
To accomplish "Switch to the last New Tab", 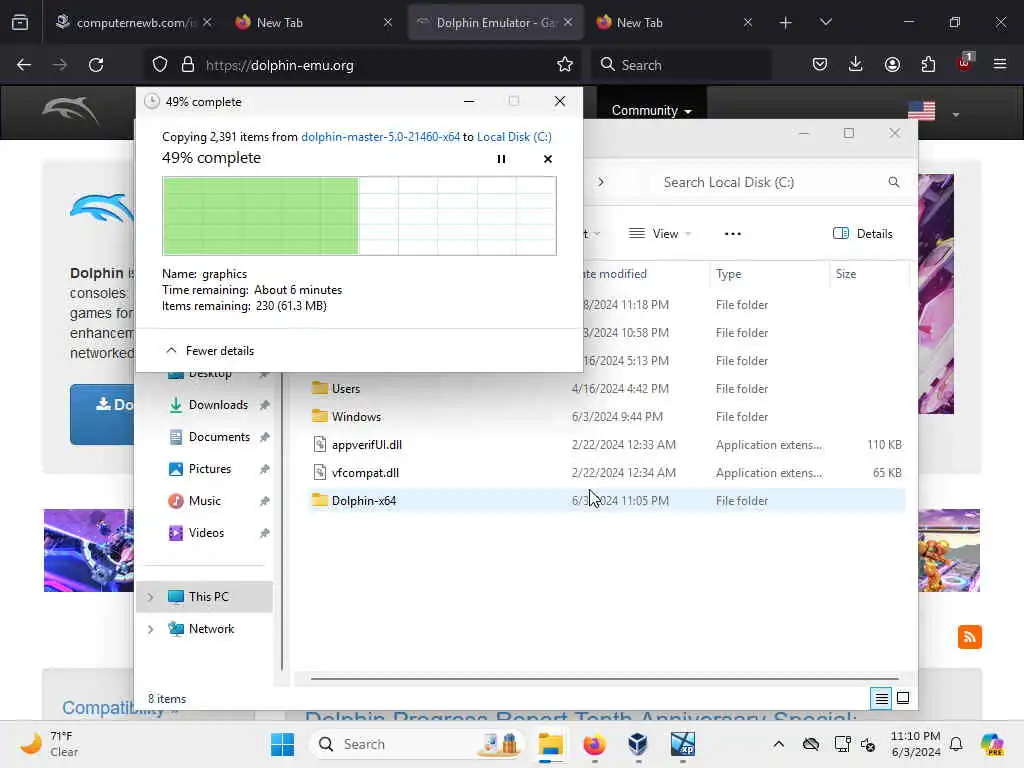I will (x=674, y=23).
